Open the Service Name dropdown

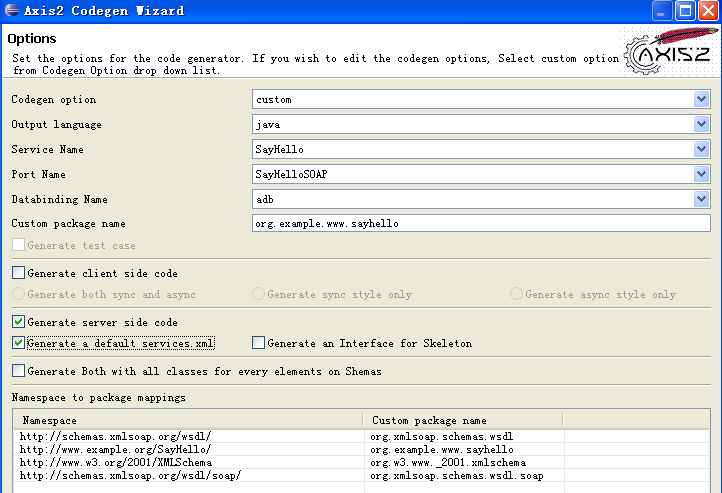point(701,149)
